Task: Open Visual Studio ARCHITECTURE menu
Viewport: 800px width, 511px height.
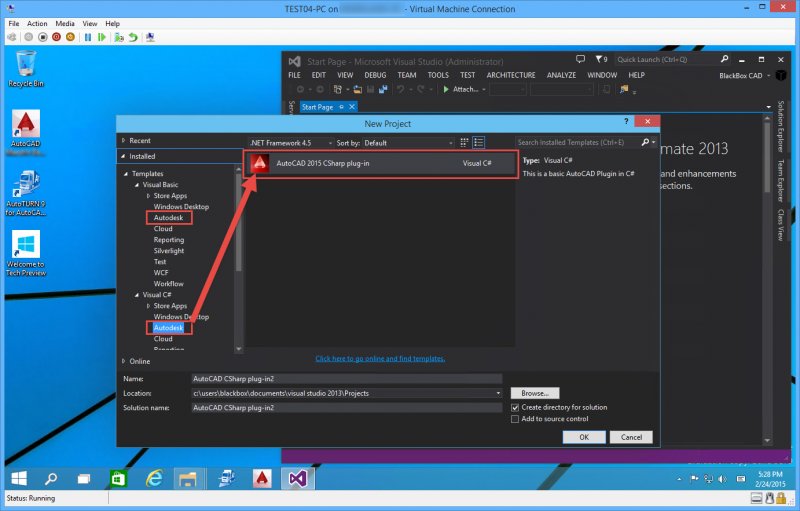Action: click(511, 75)
